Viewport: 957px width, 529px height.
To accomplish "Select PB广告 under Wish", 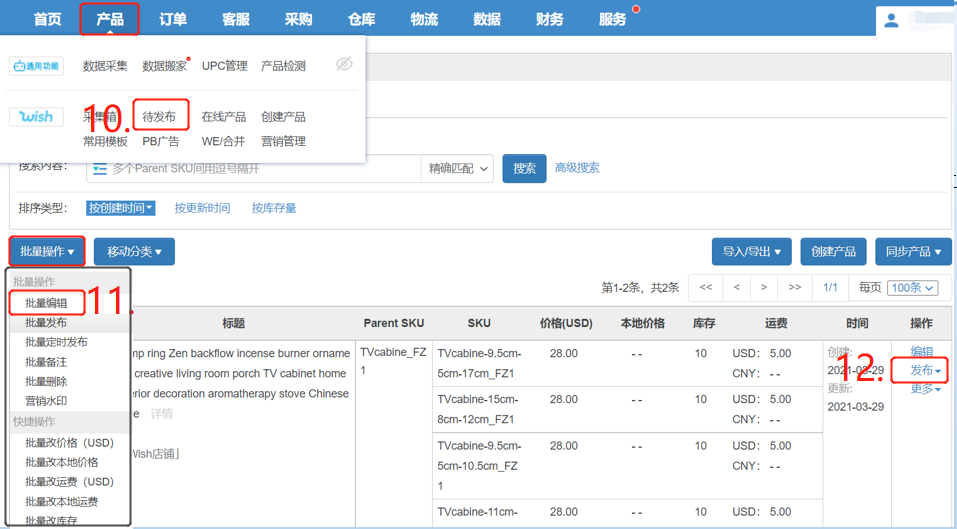I will (161, 142).
